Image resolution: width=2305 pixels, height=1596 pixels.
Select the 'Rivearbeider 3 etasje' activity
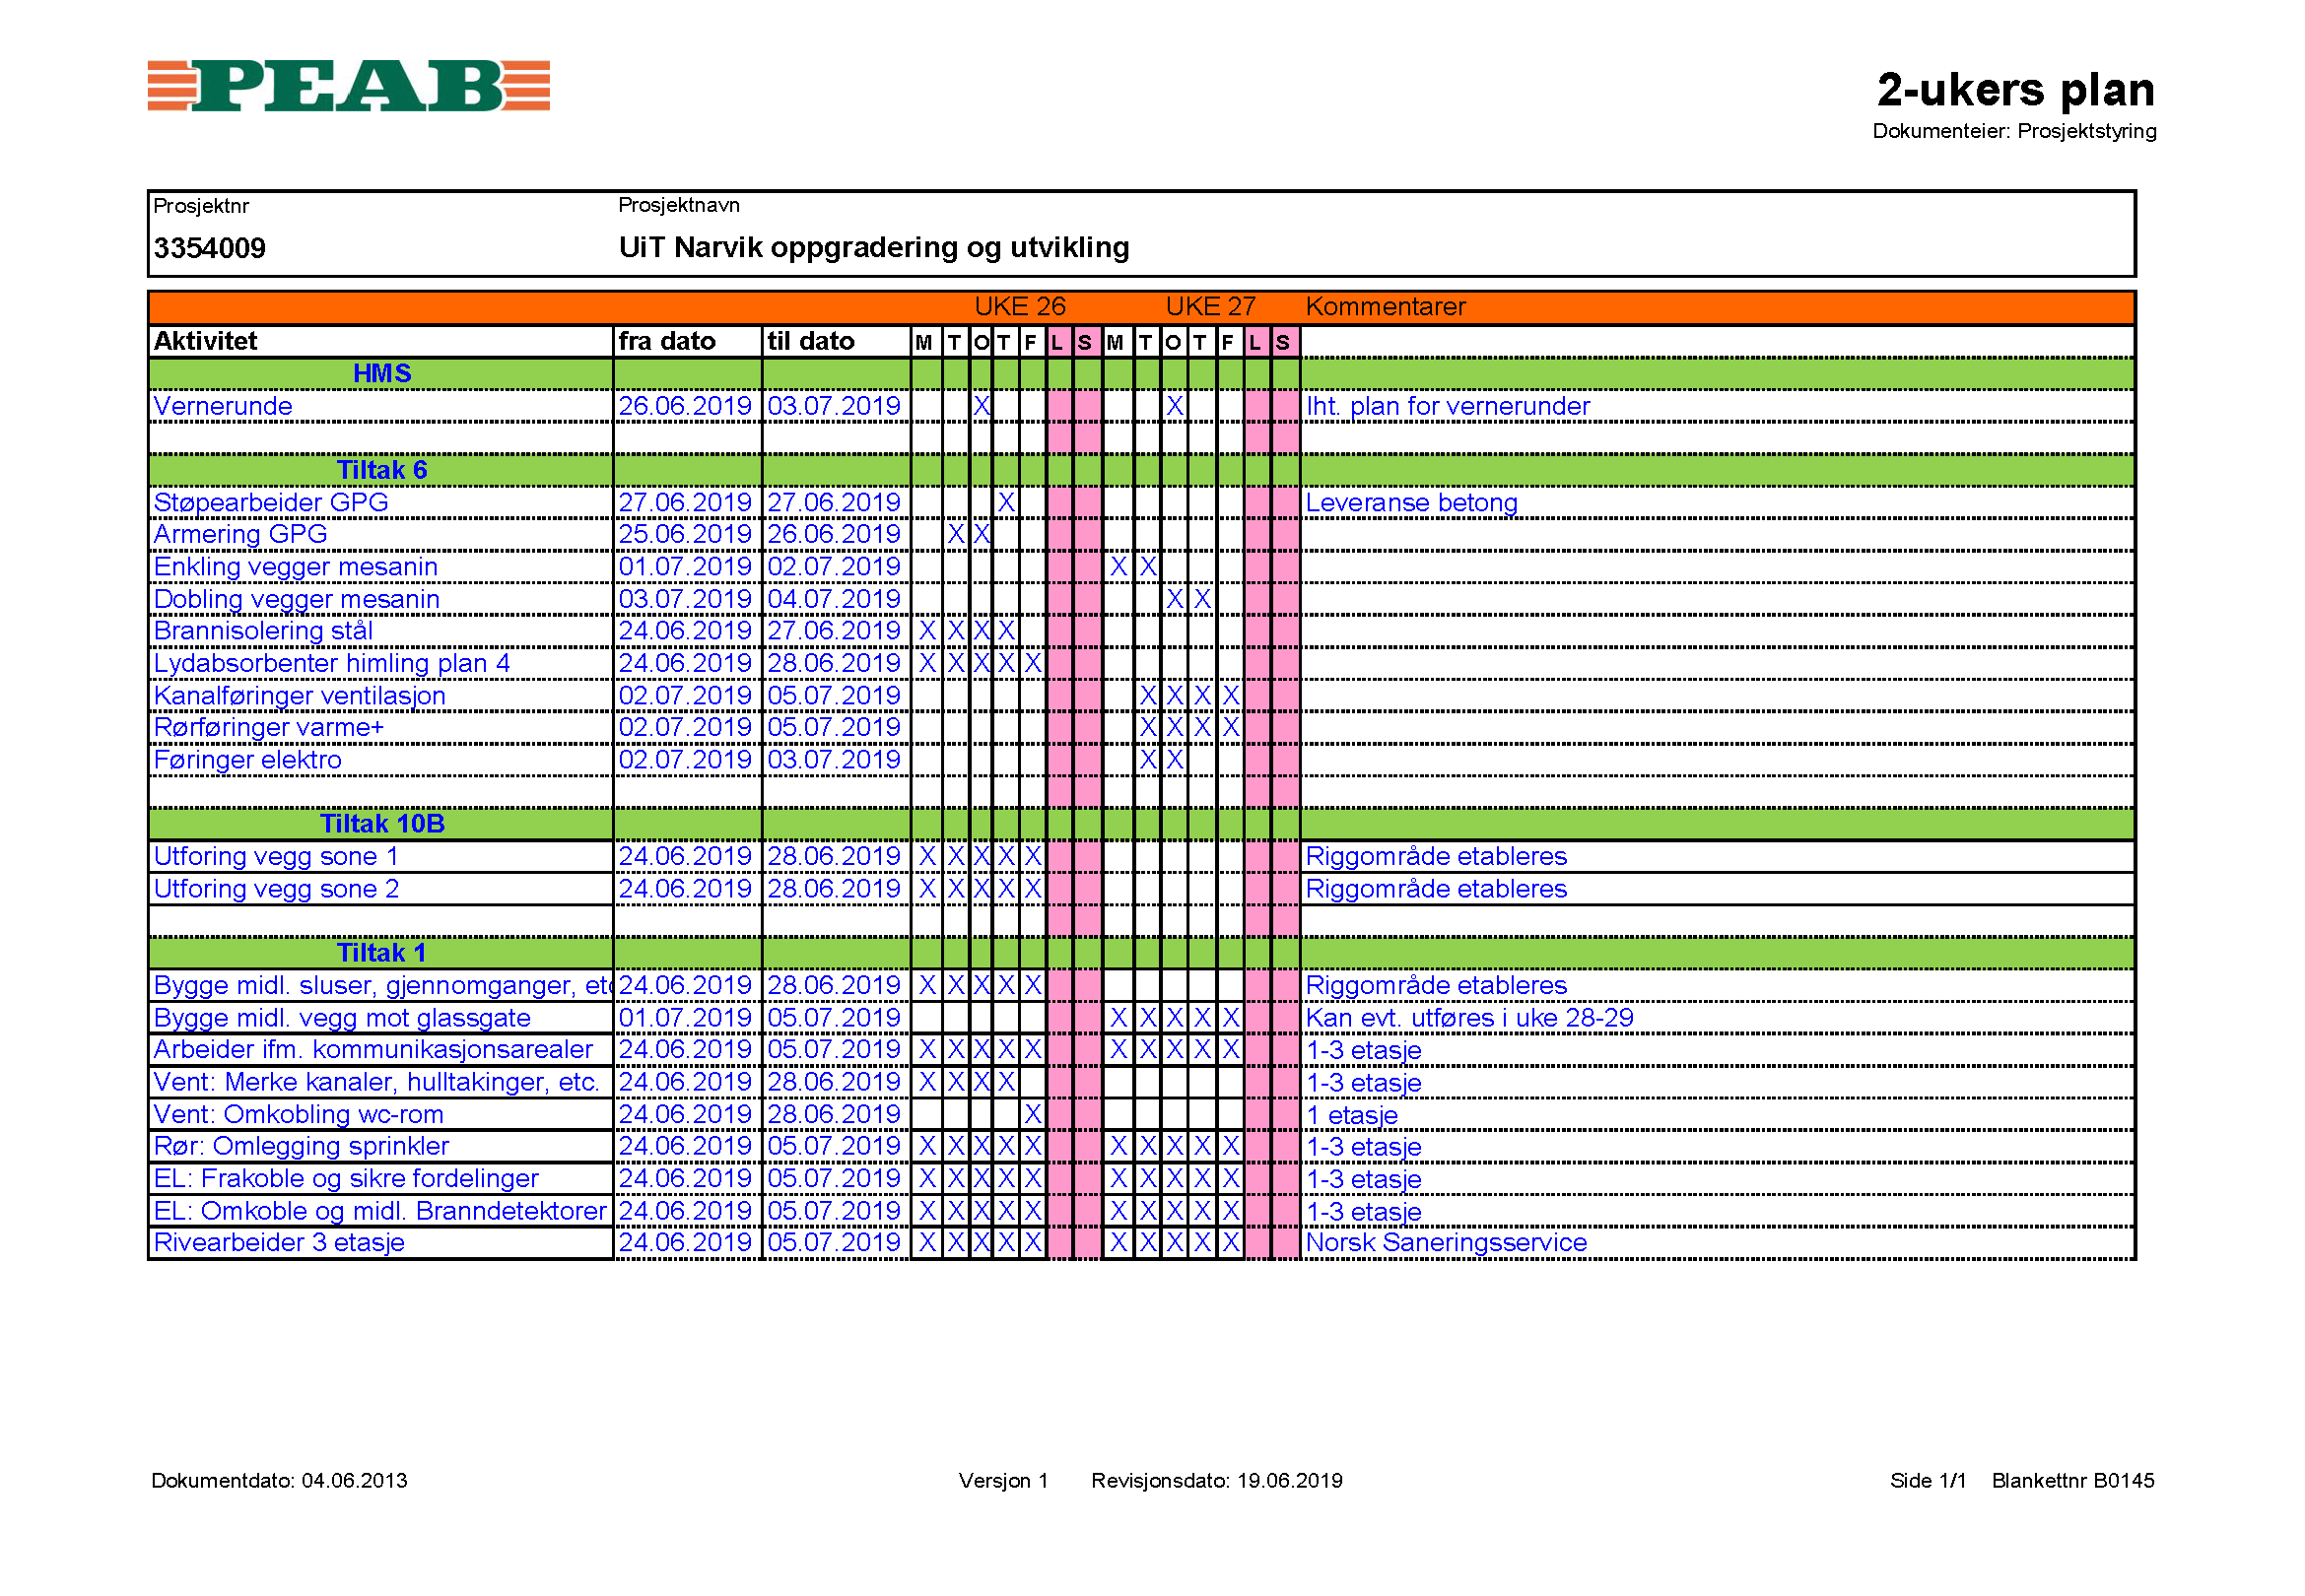coord(278,1243)
